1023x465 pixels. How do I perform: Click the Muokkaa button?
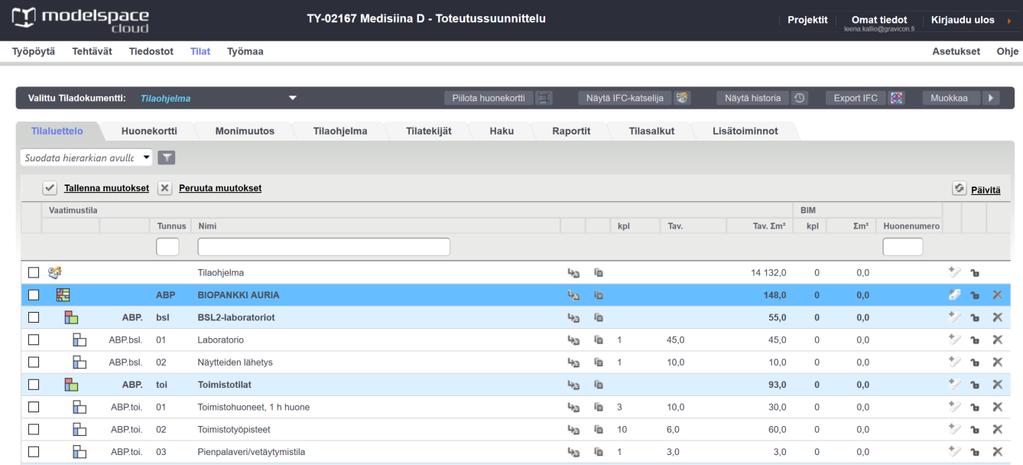click(952, 98)
